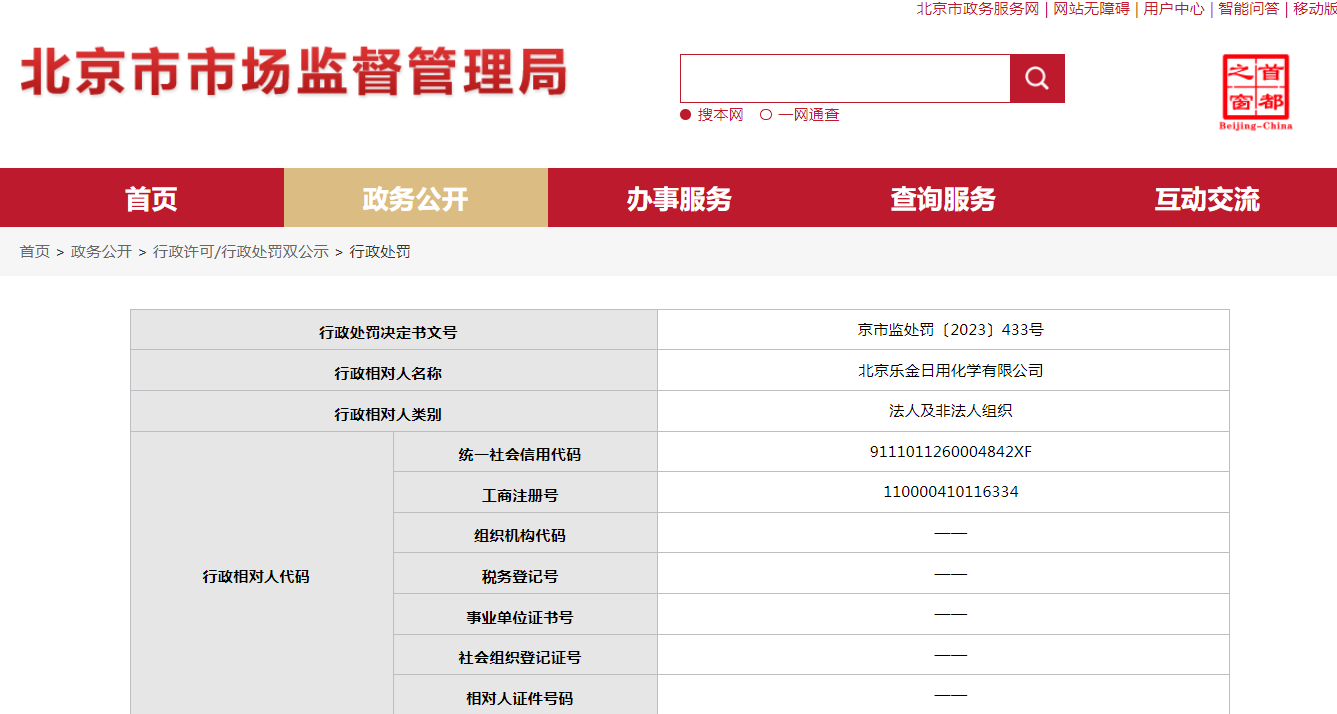Open the 政务公开 navigation tab
Screen dimensions: 1337x714
pos(416,198)
